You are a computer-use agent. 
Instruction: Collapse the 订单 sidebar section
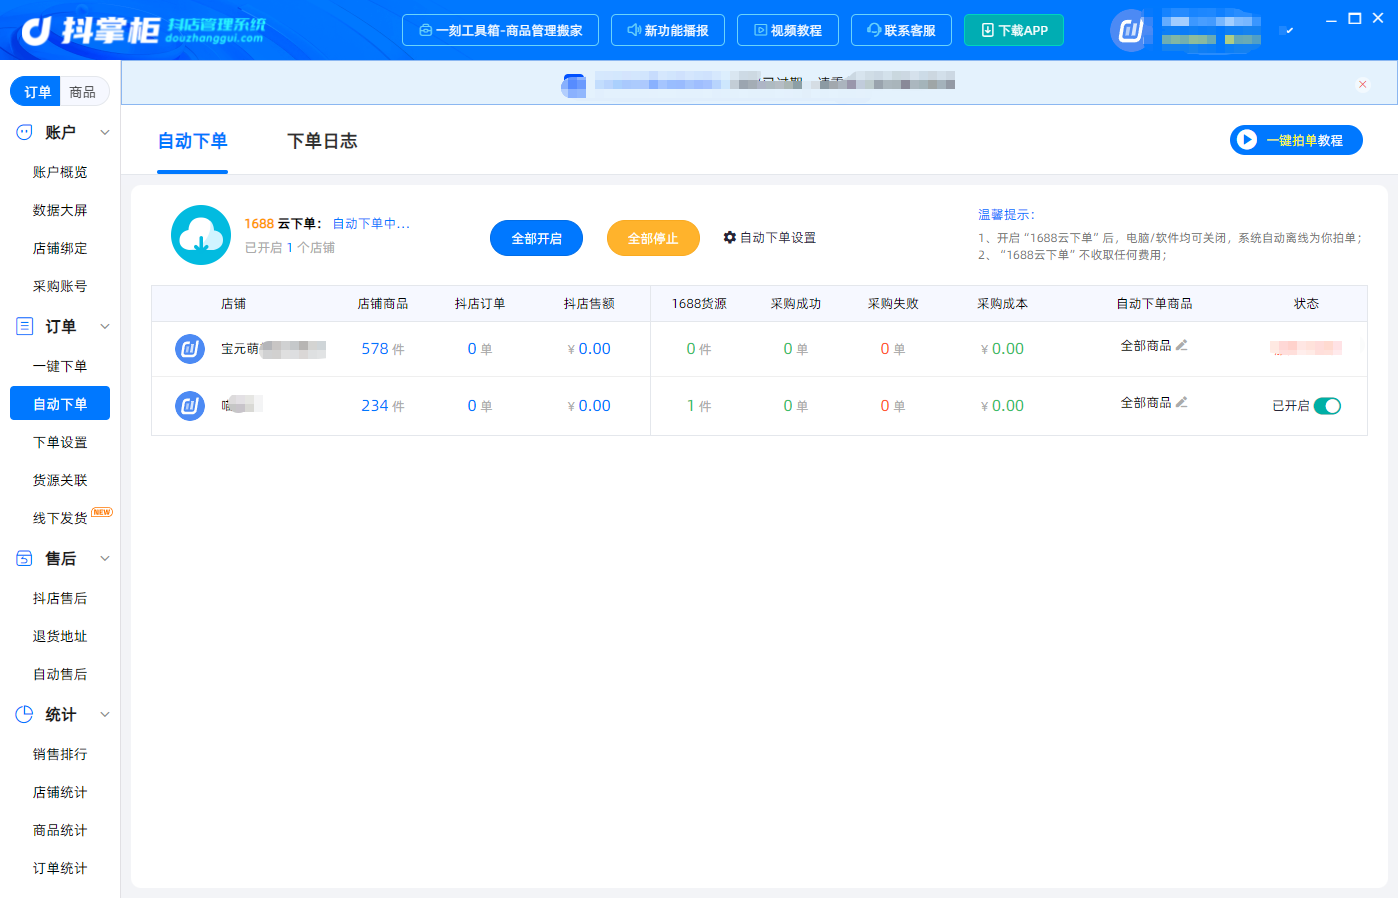pyautogui.click(x=105, y=326)
